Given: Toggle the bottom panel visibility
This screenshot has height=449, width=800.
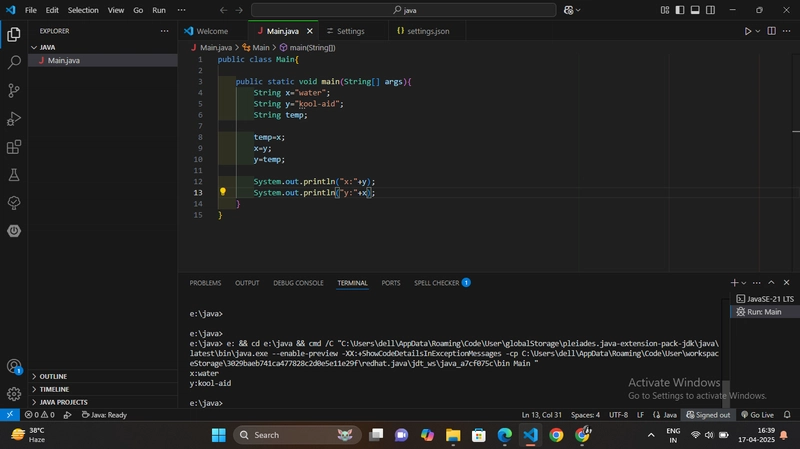Looking at the screenshot, I should (695, 10).
